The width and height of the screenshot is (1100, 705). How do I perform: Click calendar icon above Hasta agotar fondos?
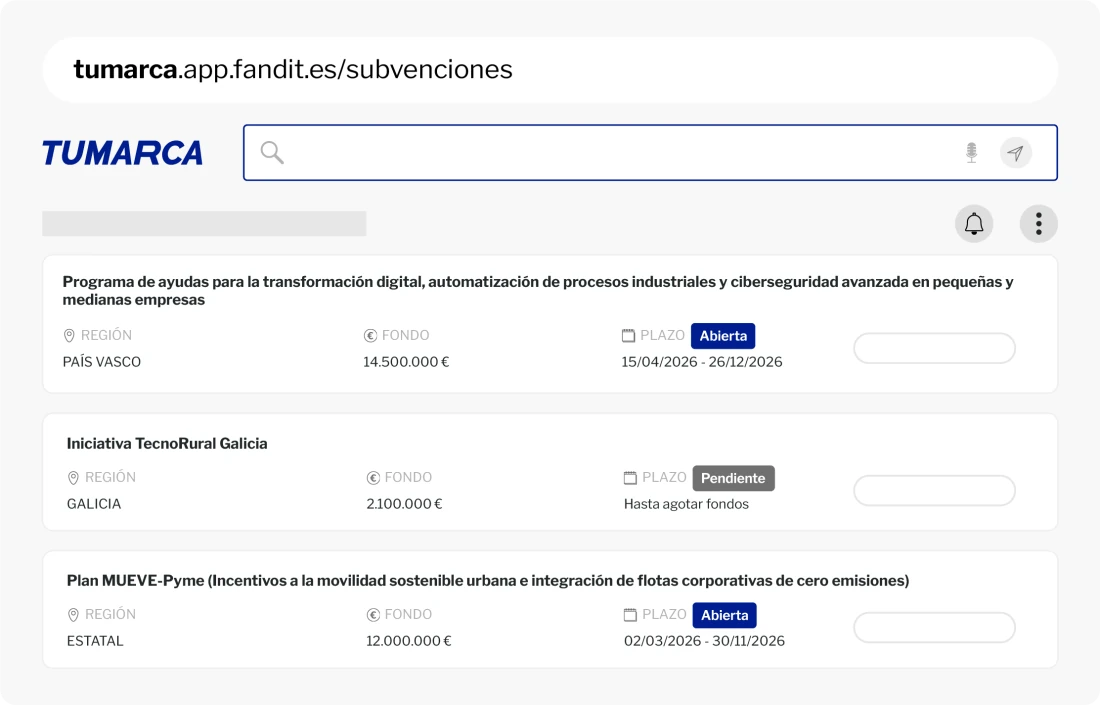(631, 478)
